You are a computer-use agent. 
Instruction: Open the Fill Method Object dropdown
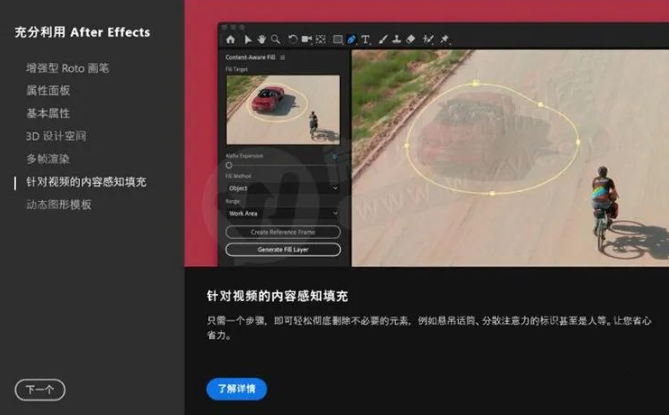click(283, 188)
